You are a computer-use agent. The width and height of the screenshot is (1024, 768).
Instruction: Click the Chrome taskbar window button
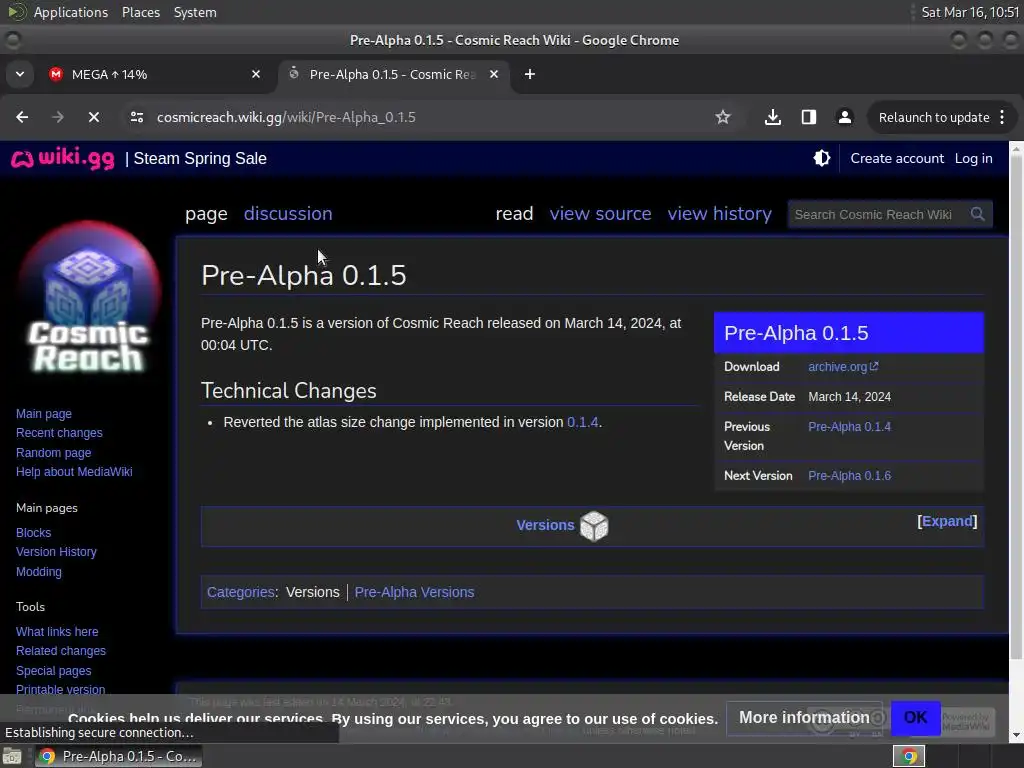(x=118, y=756)
